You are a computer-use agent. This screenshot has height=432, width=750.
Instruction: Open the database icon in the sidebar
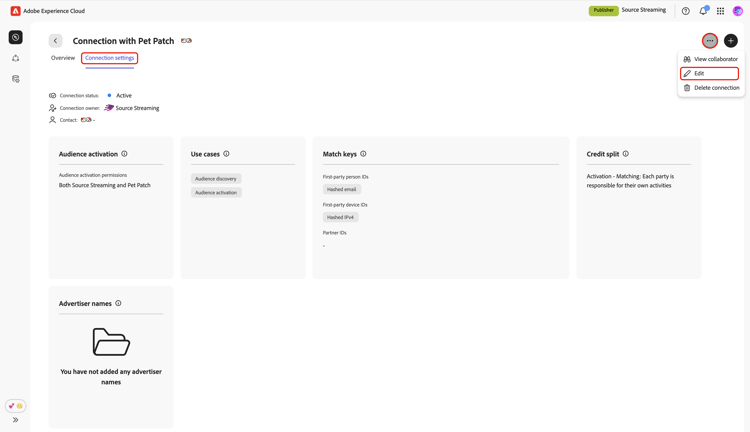[x=16, y=79]
